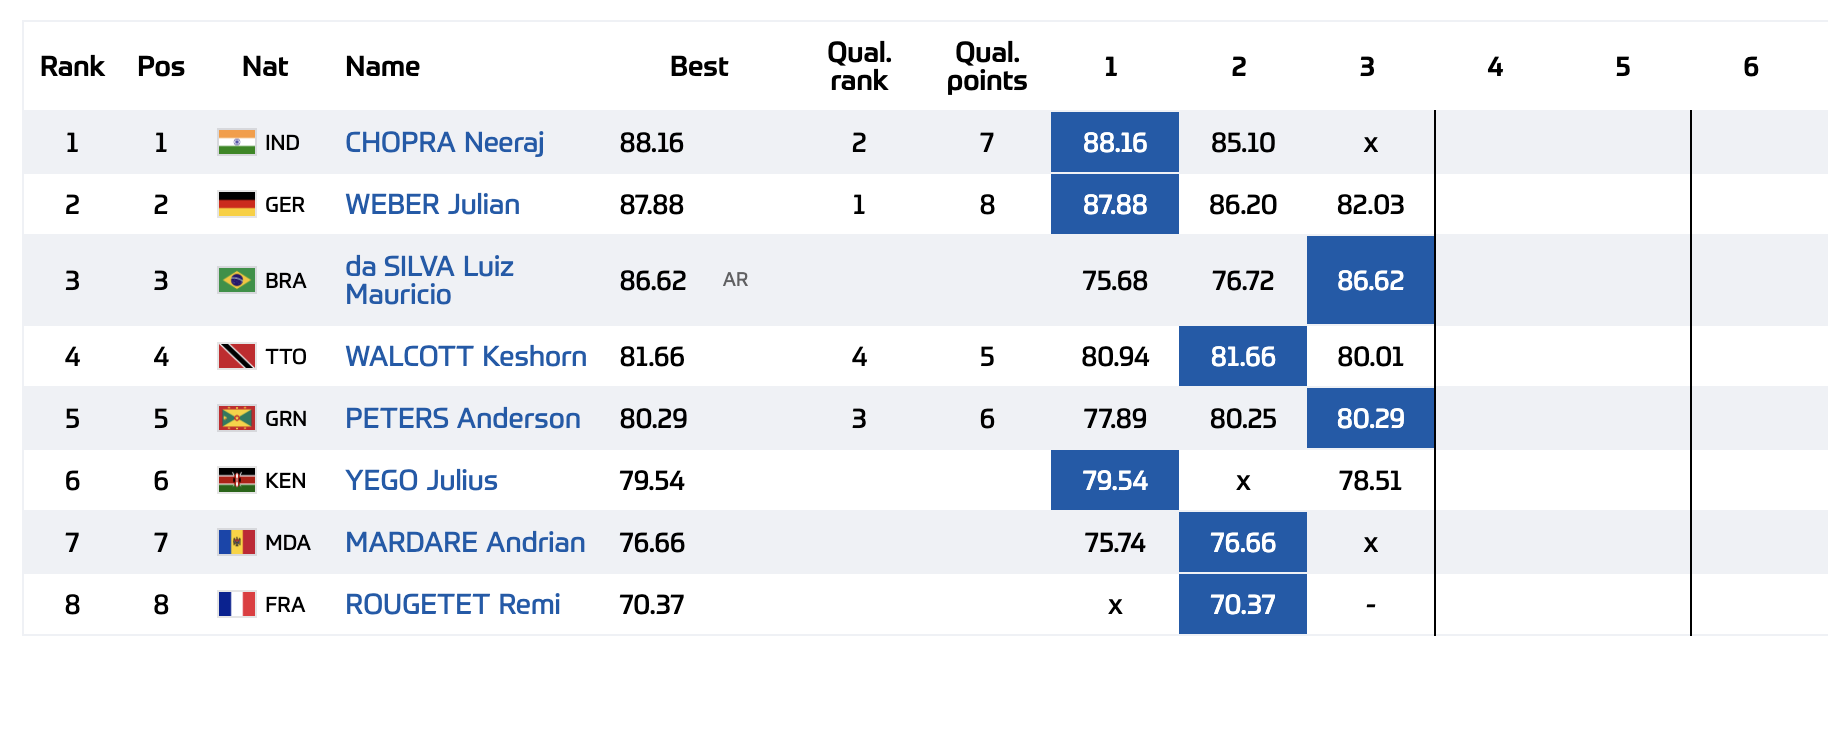1846x730 pixels.
Task: Select WALCOTT Keshorn name link
Action: point(465,356)
